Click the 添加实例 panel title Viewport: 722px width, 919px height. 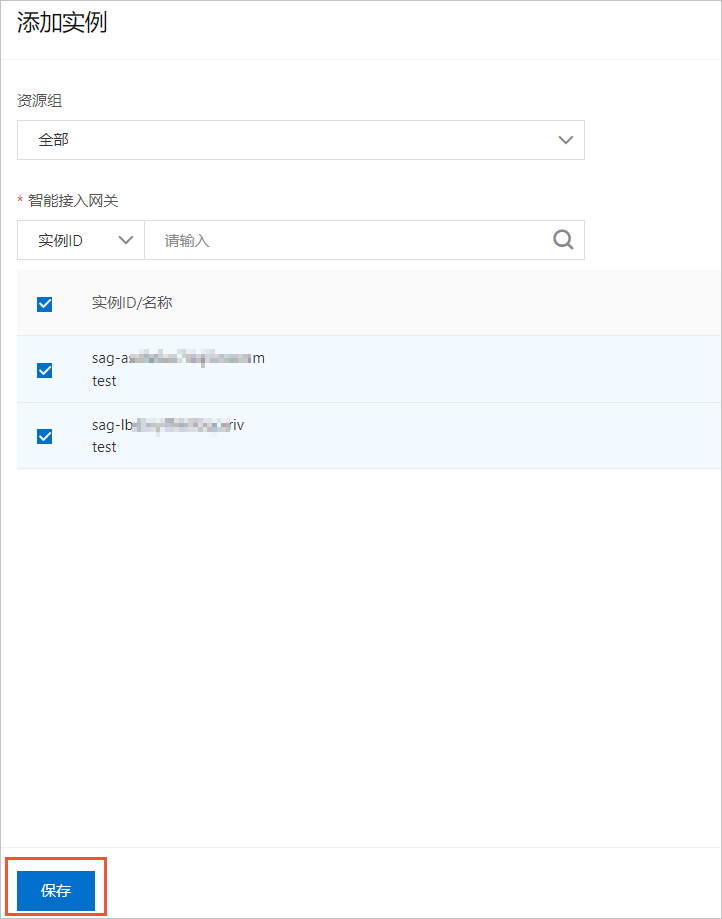click(x=62, y=24)
